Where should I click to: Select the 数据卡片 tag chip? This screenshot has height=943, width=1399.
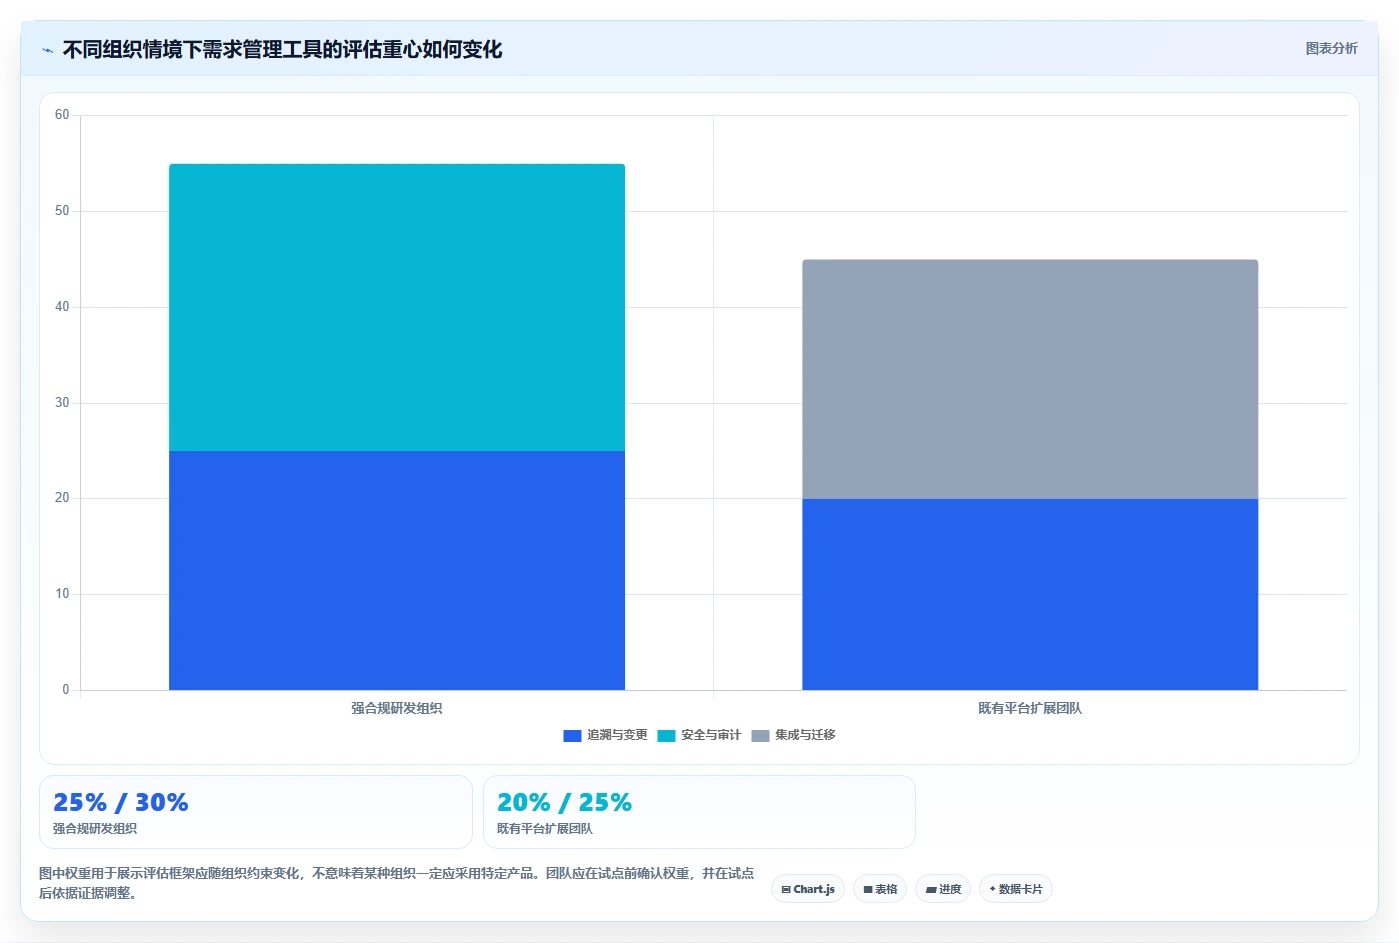click(x=1016, y=889)
